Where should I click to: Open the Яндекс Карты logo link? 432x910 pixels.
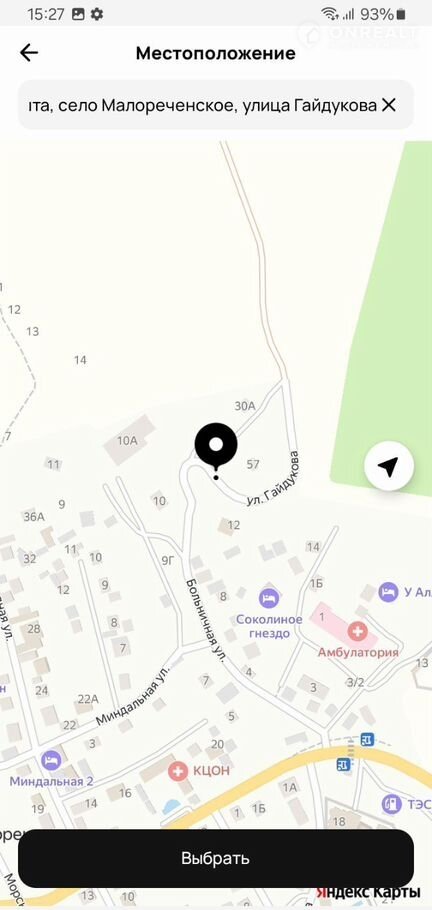click(x=368, y=892)
